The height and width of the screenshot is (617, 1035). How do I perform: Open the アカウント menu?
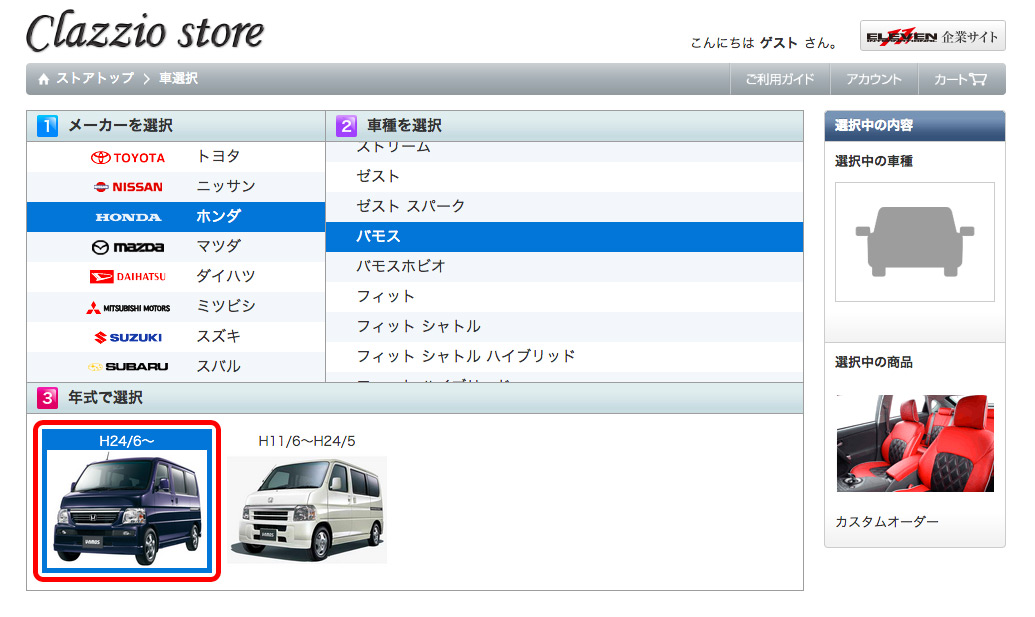(874, 79)
